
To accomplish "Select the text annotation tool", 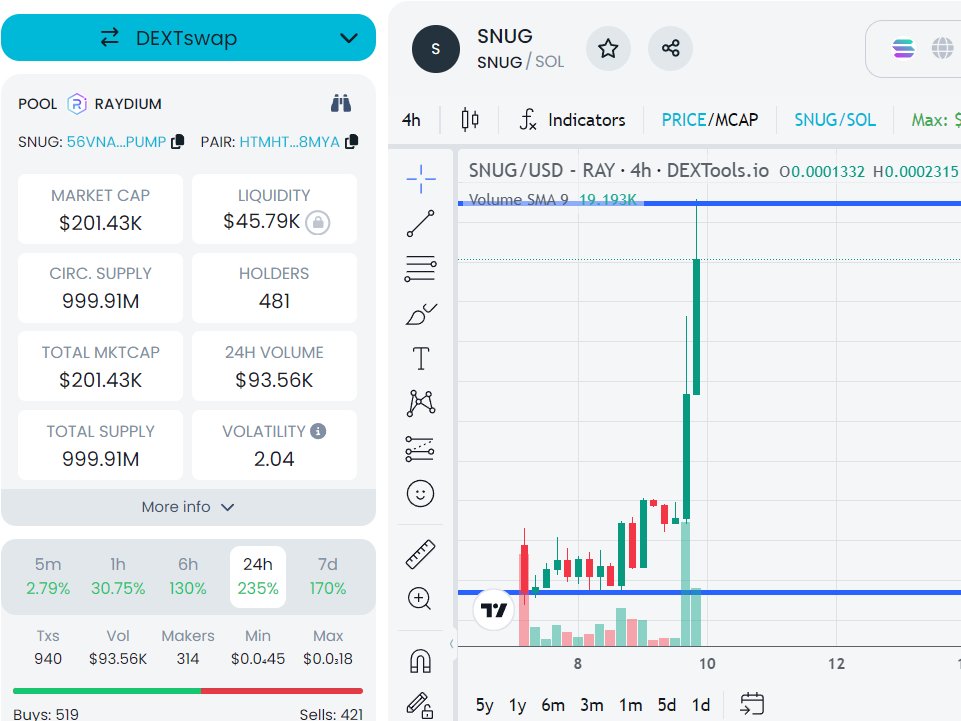I will click(420, 359).
